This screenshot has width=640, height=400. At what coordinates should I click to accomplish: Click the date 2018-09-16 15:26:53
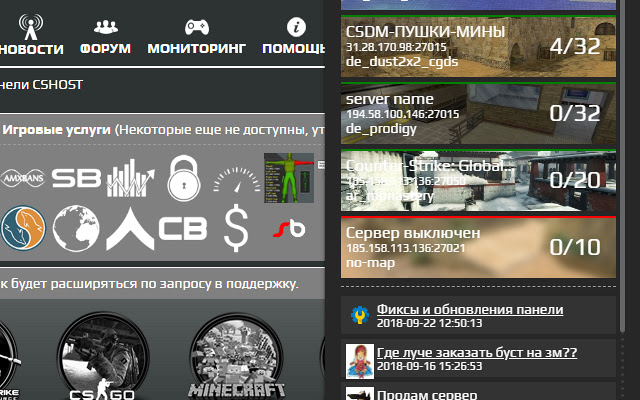click(x=429, y=366)
